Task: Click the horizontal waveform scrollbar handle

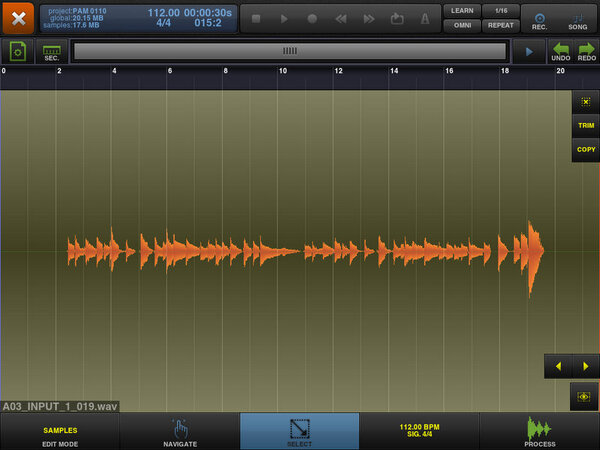Action: (290, 51)
